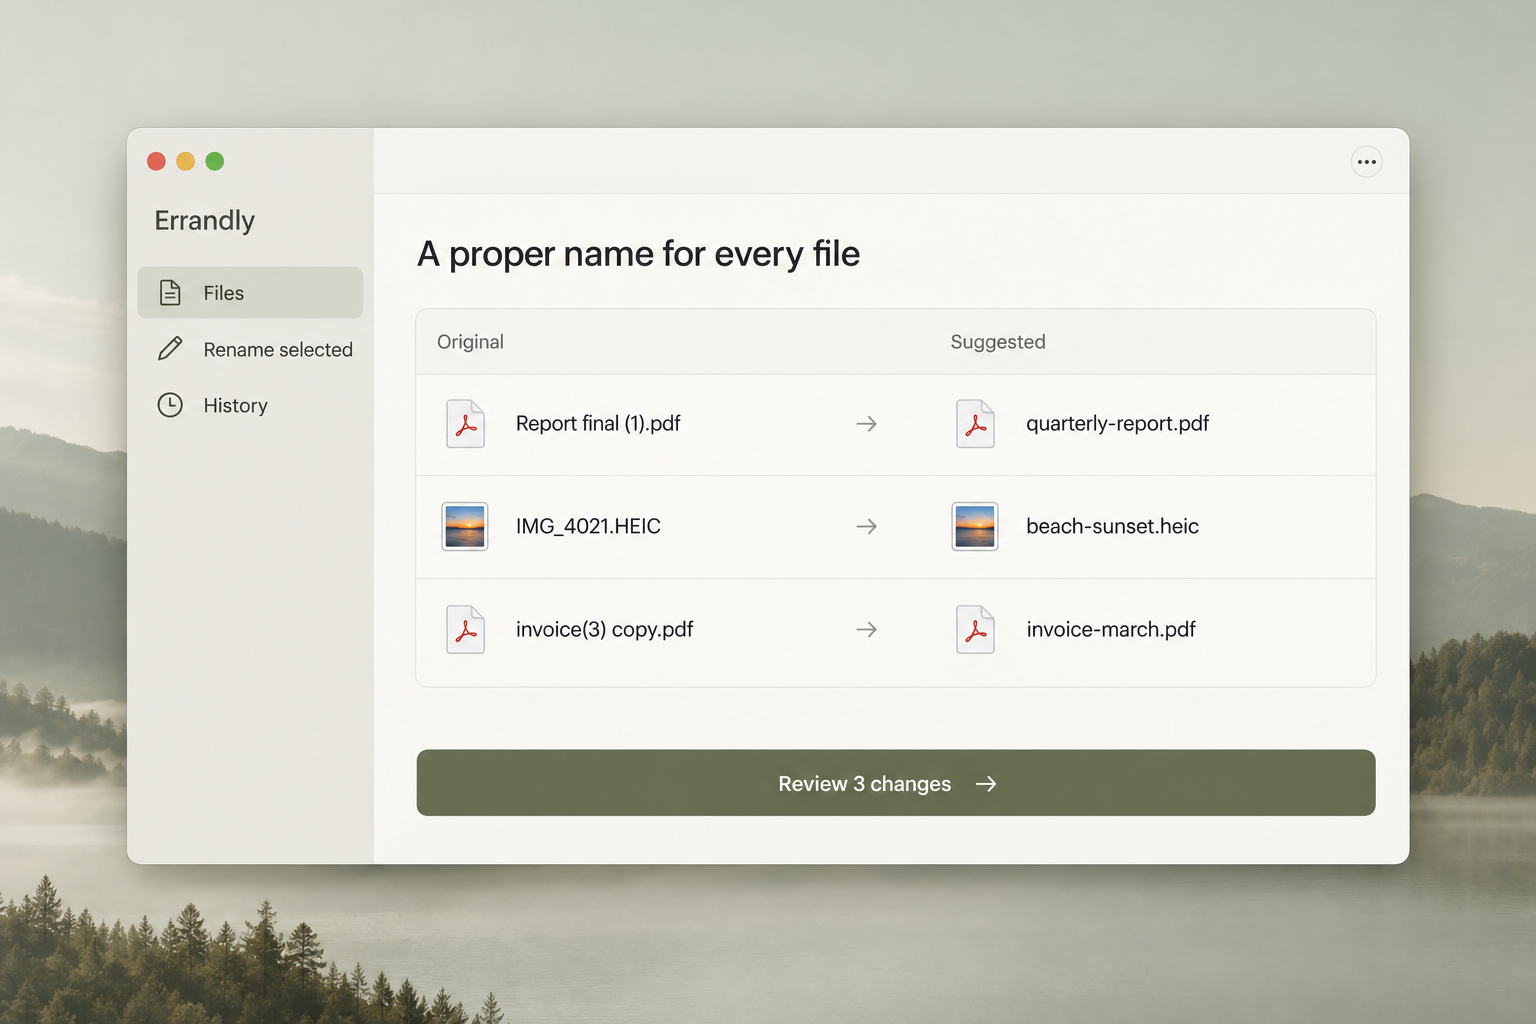Click suggested name invoice-march.pdf
The width and height of the screenshot is (1536, 1024).
pos(1111,629)
